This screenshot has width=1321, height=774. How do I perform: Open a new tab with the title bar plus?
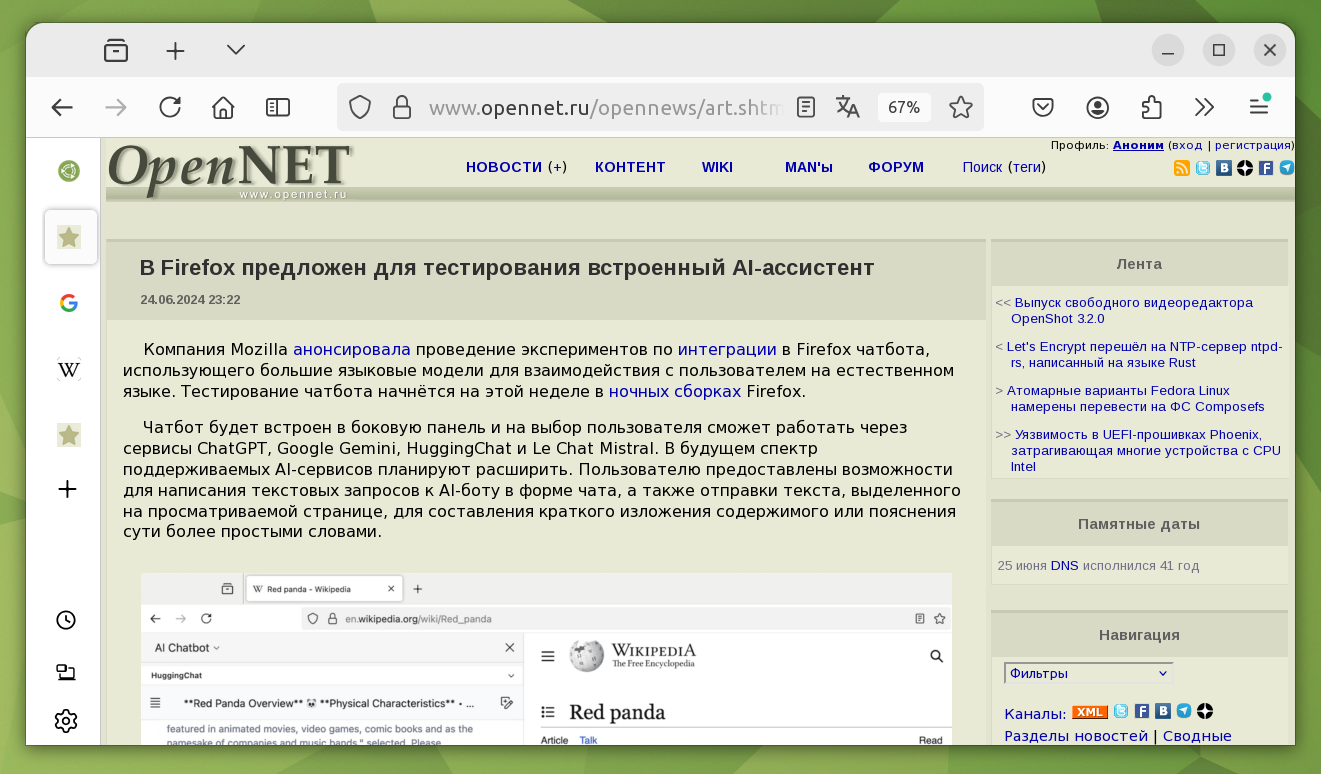[x=176, y=50]
